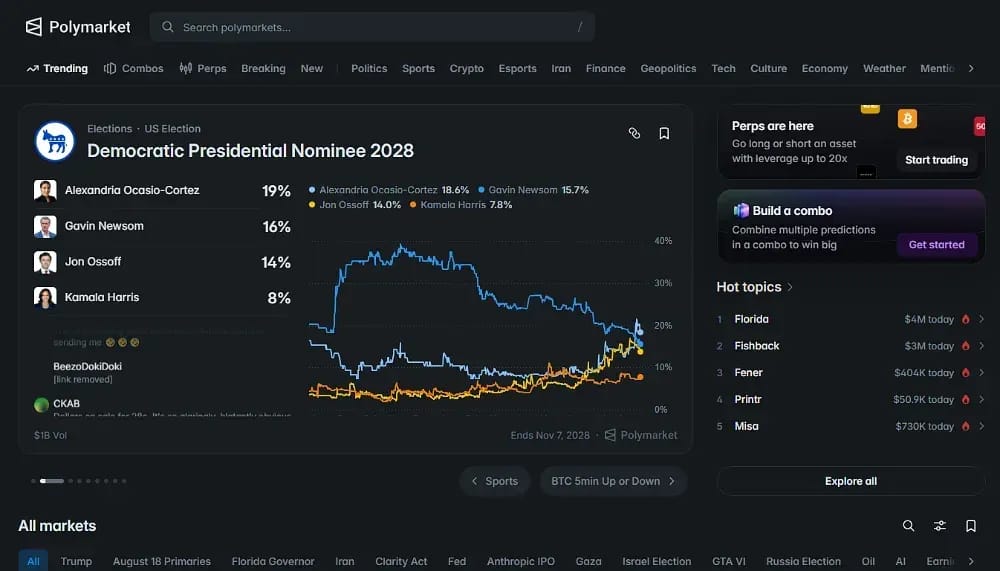Image resolution: width=1000 pixels, height=571 pixels.
Task: Open the Polymarket logo home link
Action: point(78,27)
